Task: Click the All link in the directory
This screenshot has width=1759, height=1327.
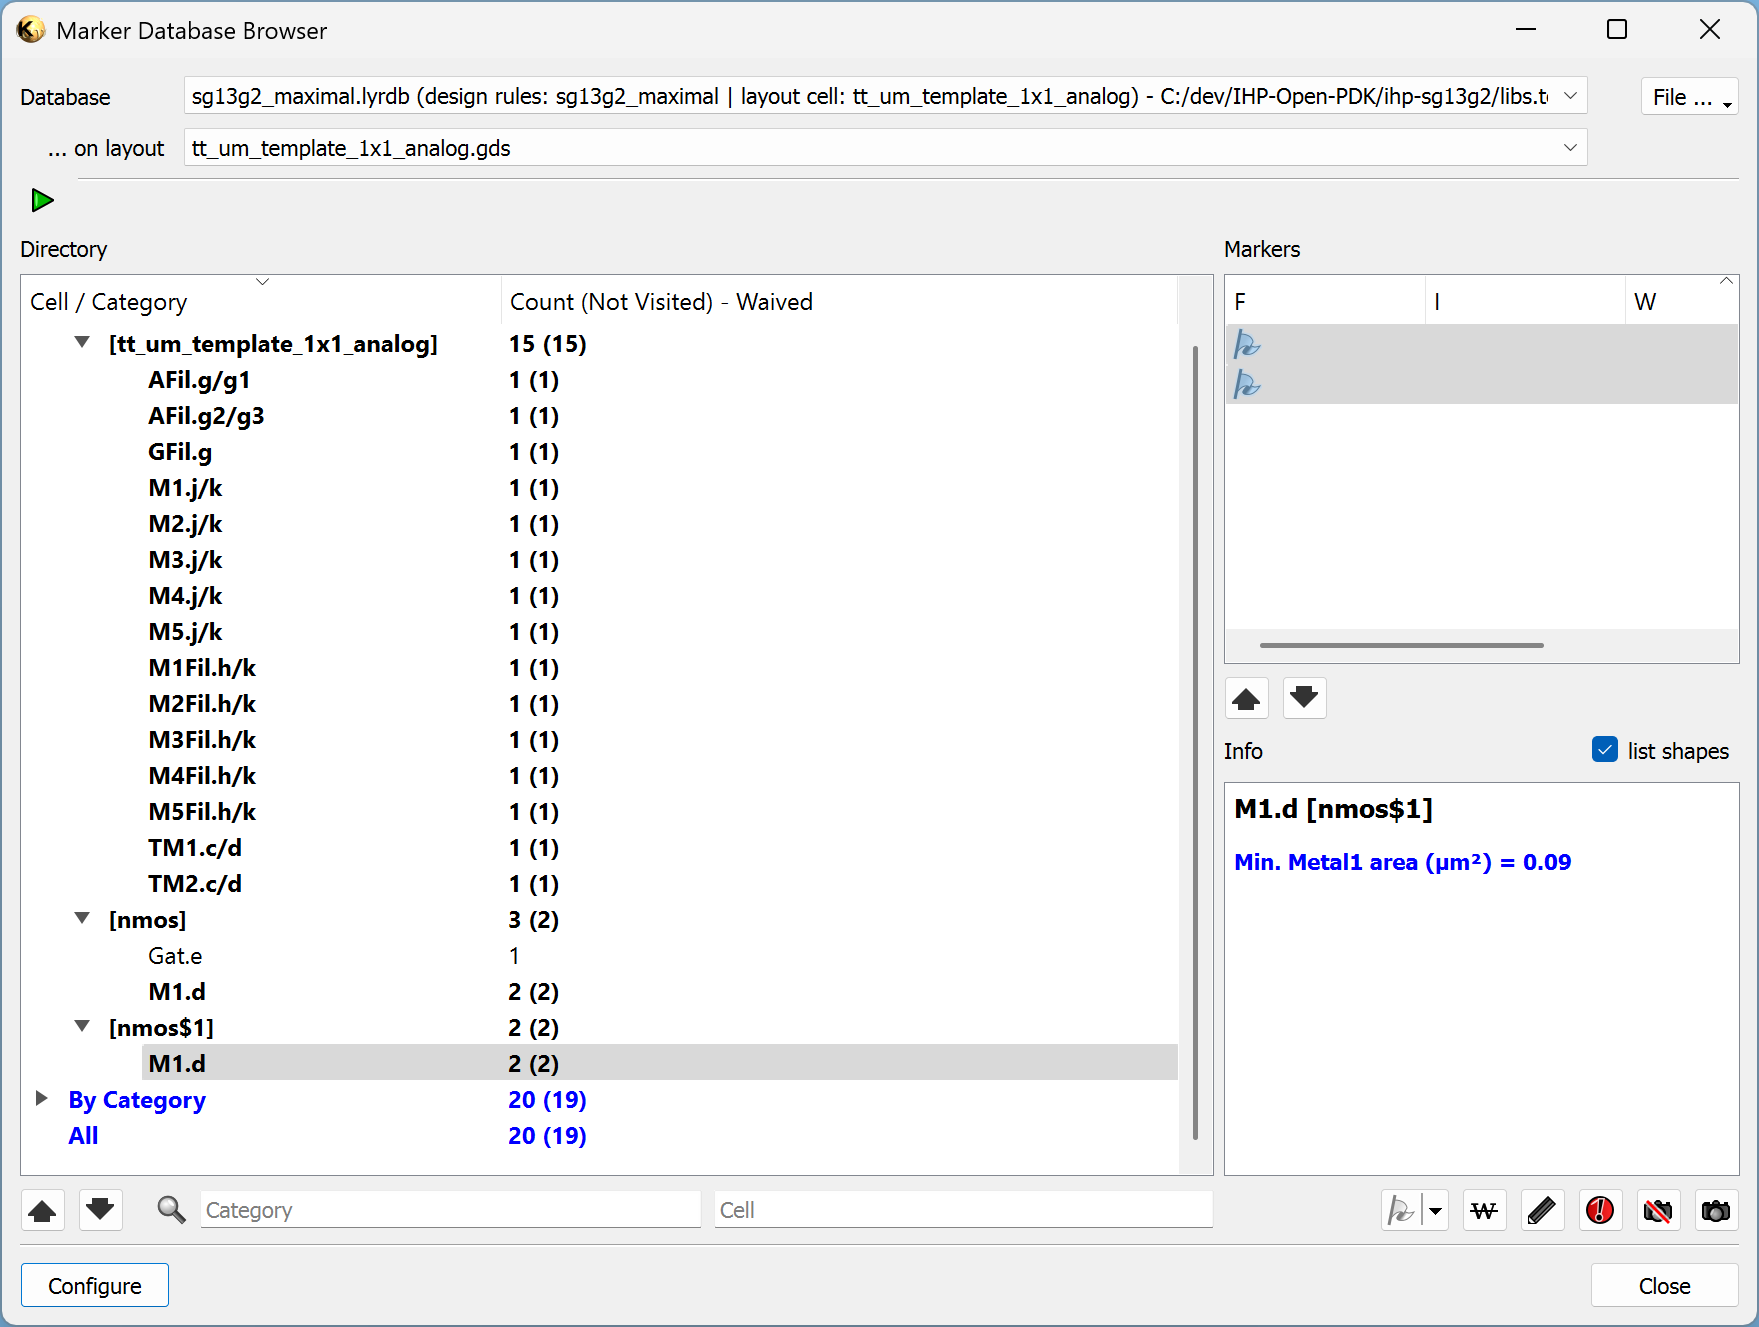Action: [83, 1136]
